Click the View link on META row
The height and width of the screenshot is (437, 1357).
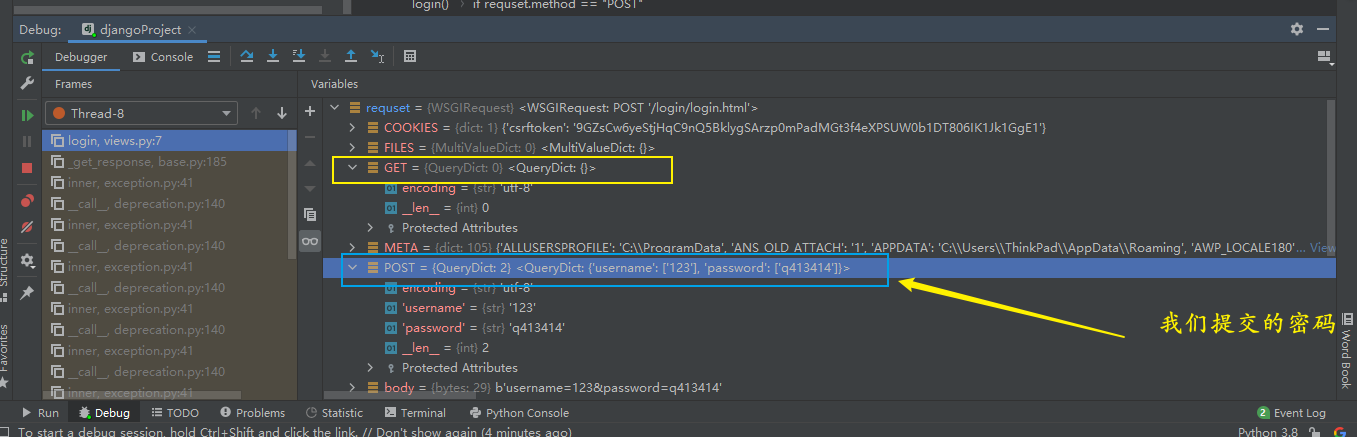click(x=1323, y=248)
